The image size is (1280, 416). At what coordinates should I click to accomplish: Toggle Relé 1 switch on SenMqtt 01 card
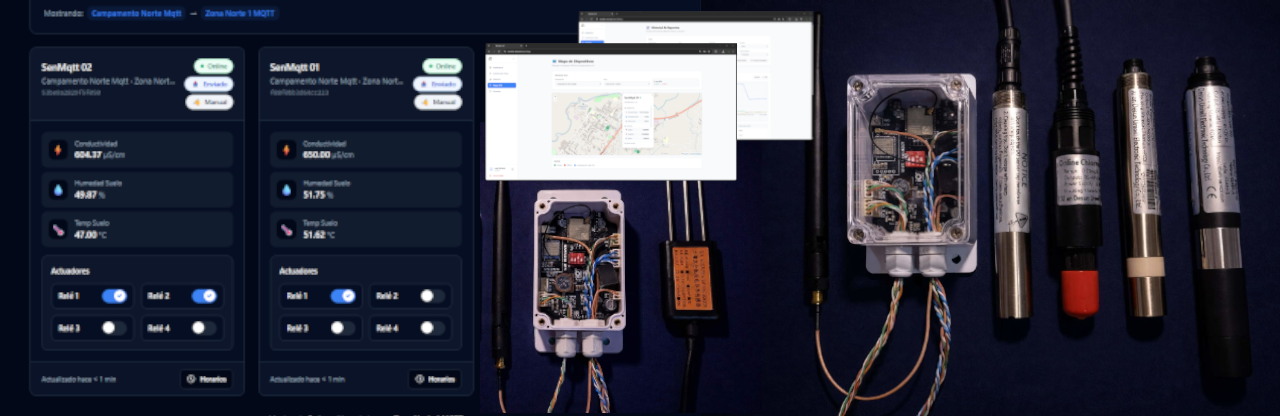343,296
